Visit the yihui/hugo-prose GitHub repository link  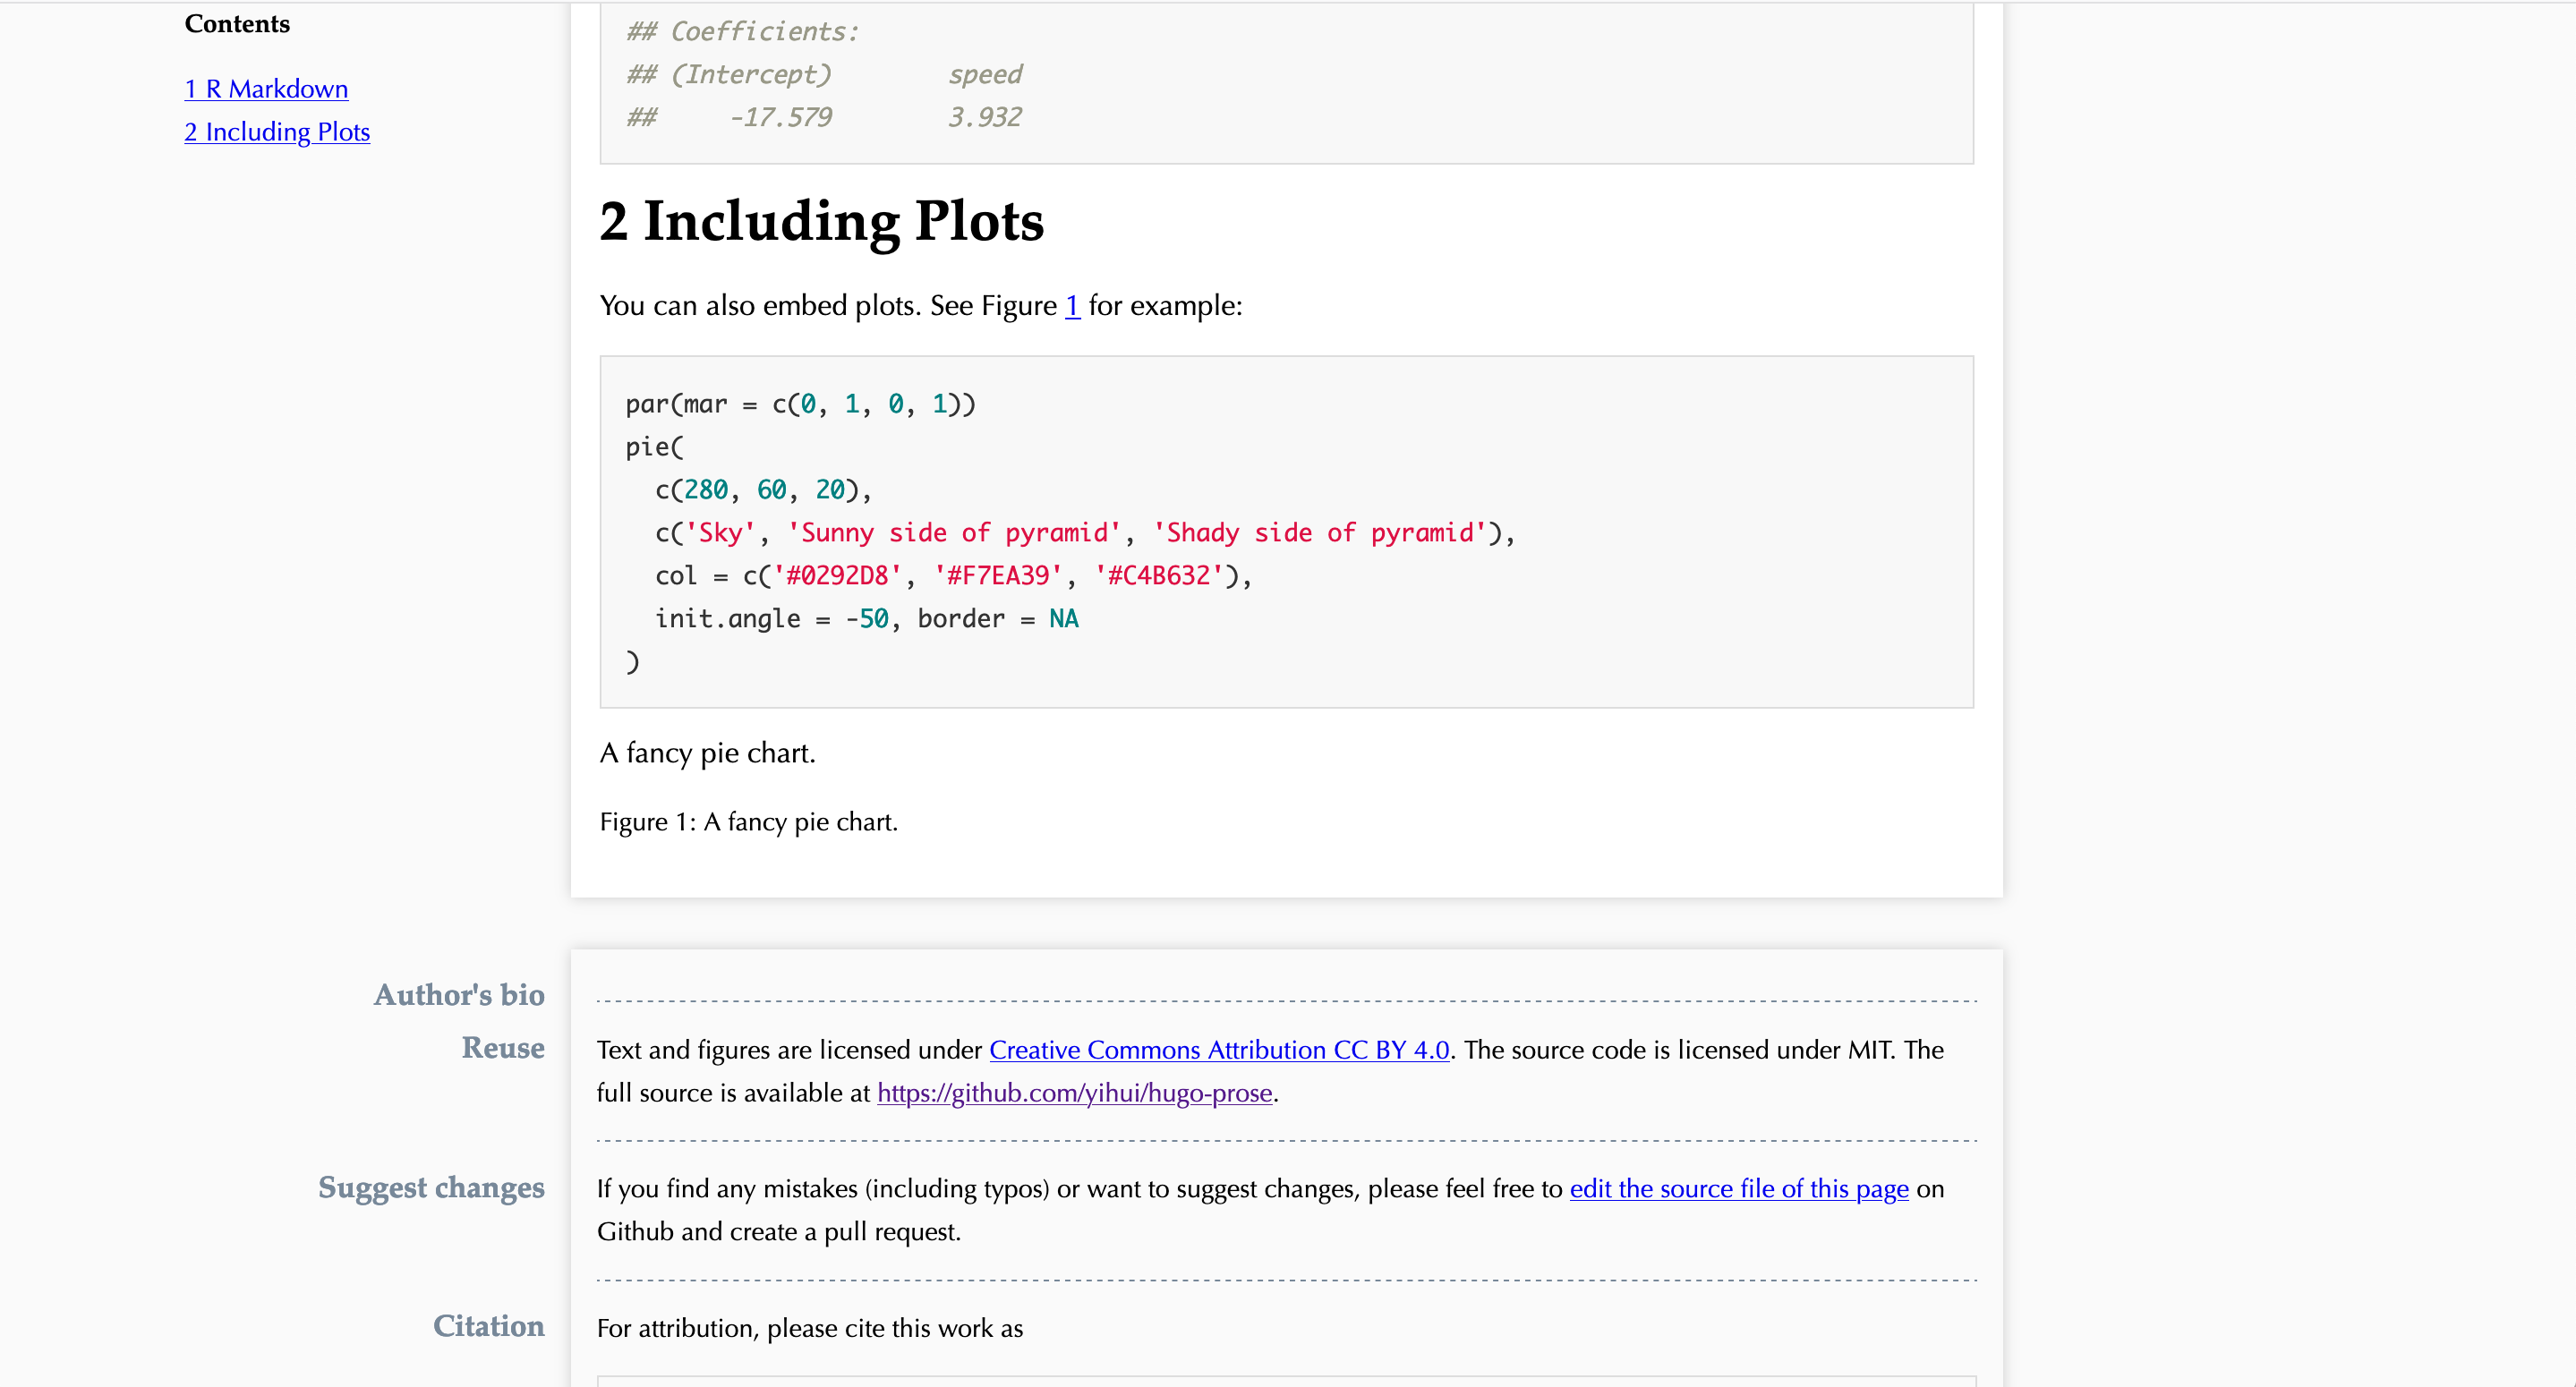[x=1074, y=1093]
